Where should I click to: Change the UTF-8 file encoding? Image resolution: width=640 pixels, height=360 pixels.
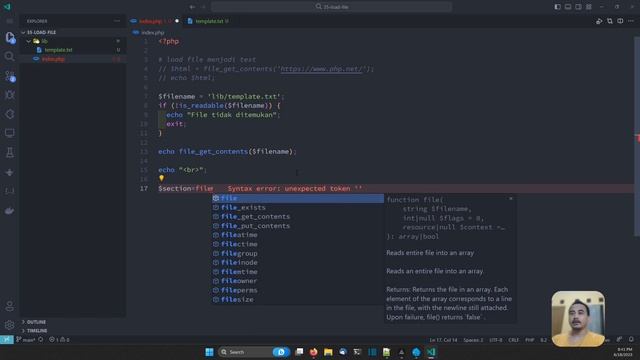(496, 340)
